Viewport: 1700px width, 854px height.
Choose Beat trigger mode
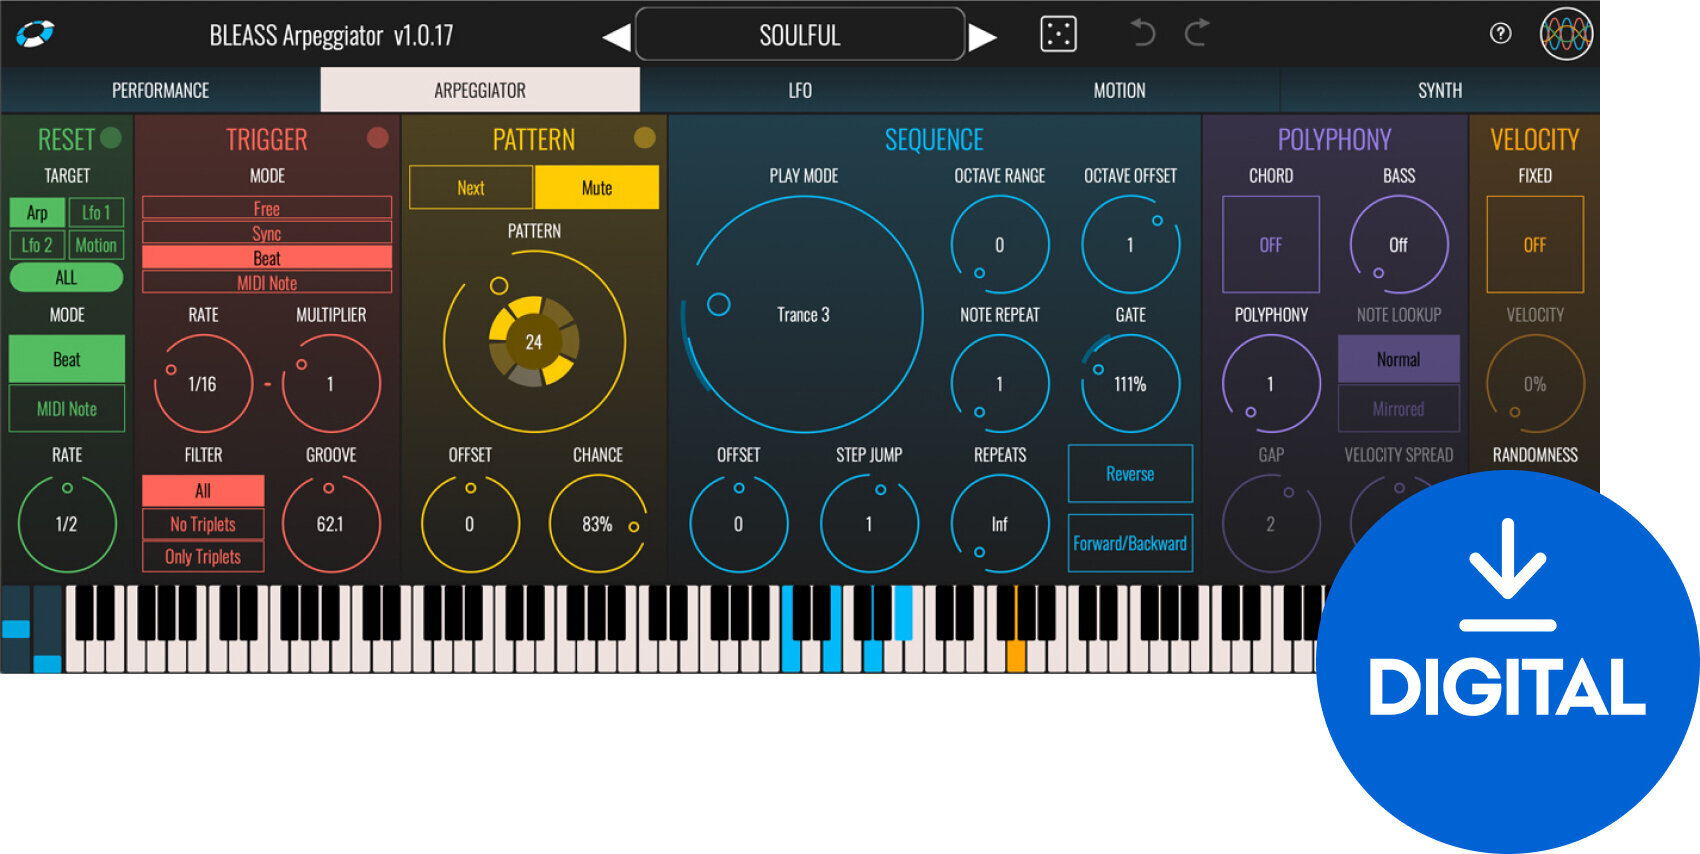coord(267,257)
